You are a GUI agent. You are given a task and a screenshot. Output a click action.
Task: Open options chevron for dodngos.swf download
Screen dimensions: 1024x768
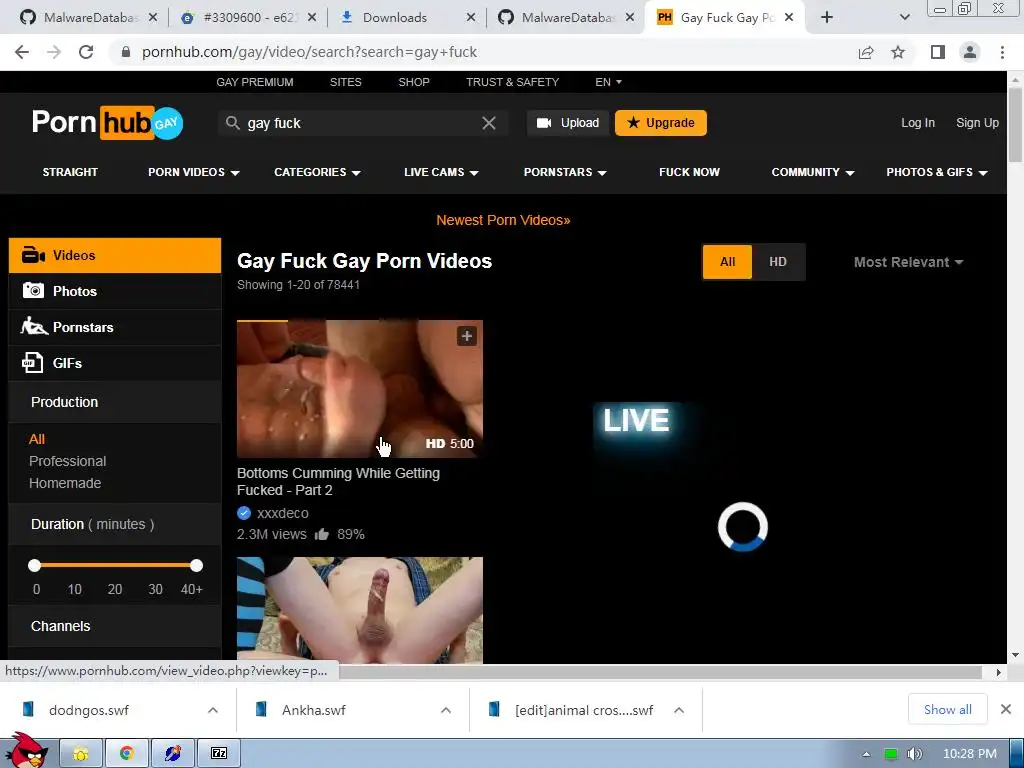[212, 710]
